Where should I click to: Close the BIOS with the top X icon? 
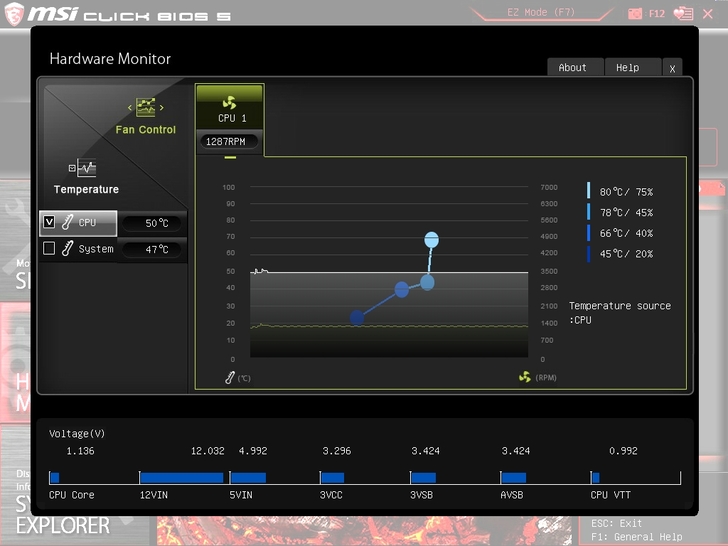click(x=708, y=14)
